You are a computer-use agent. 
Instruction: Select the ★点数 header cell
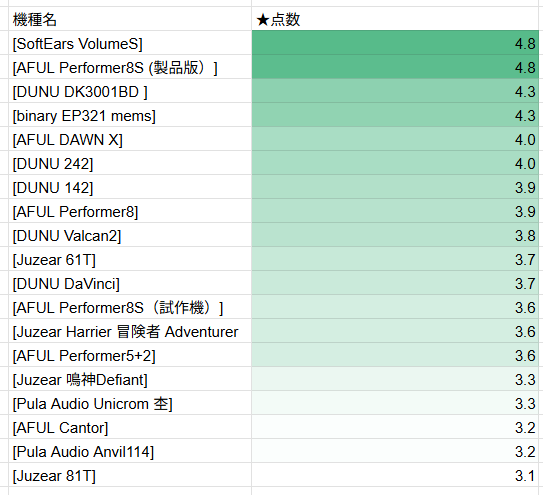(395, 19)
